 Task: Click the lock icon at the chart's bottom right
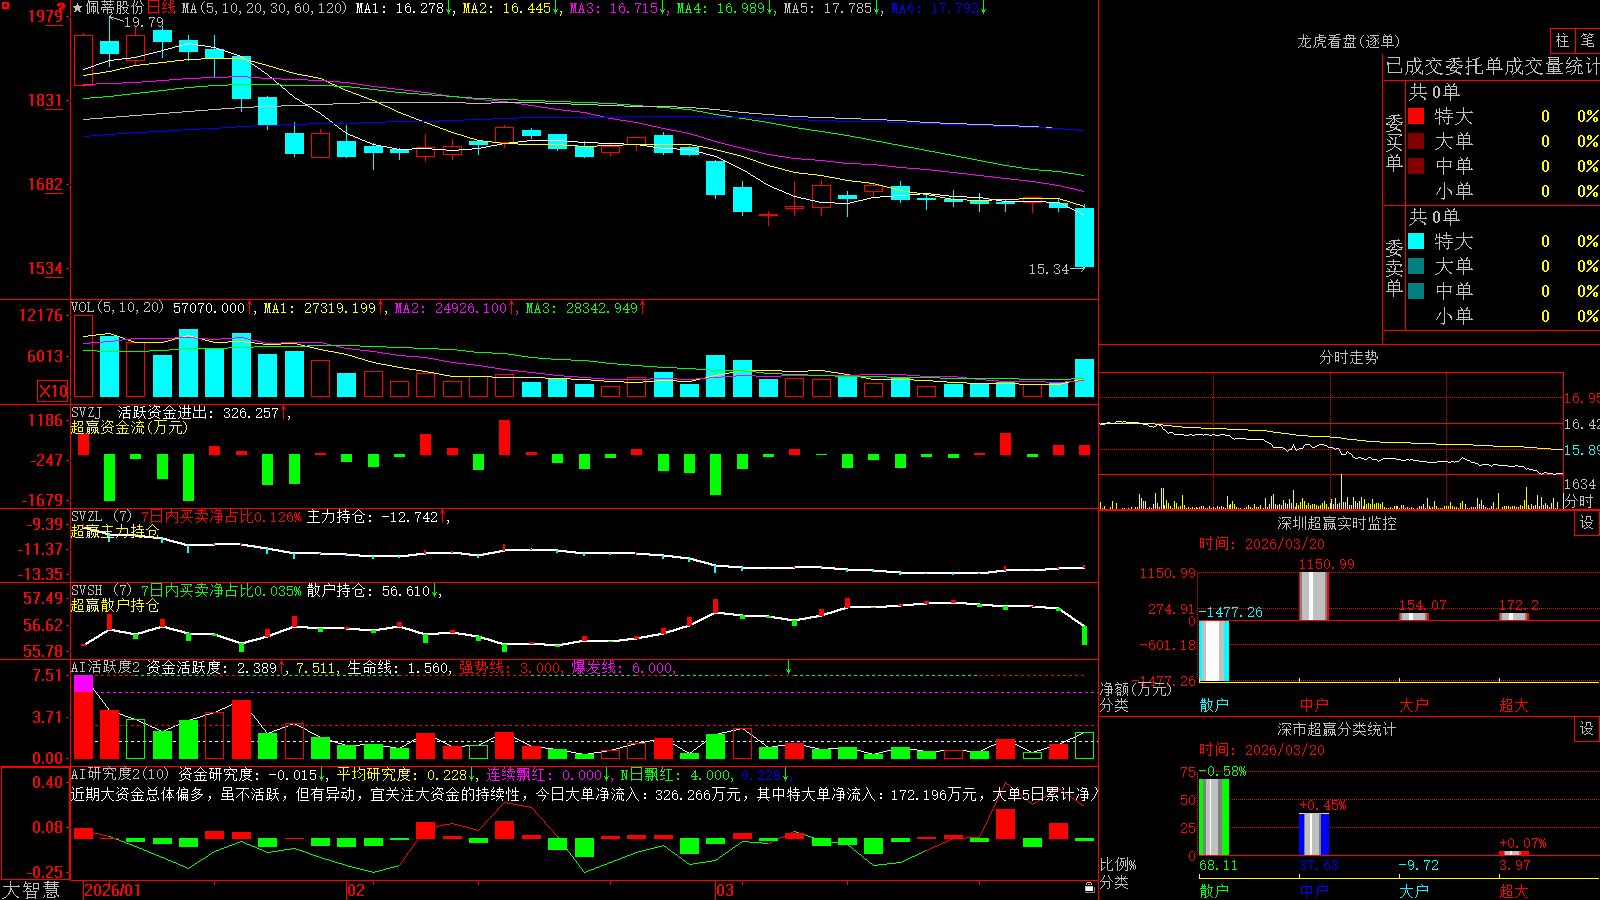coord(1089,888)
